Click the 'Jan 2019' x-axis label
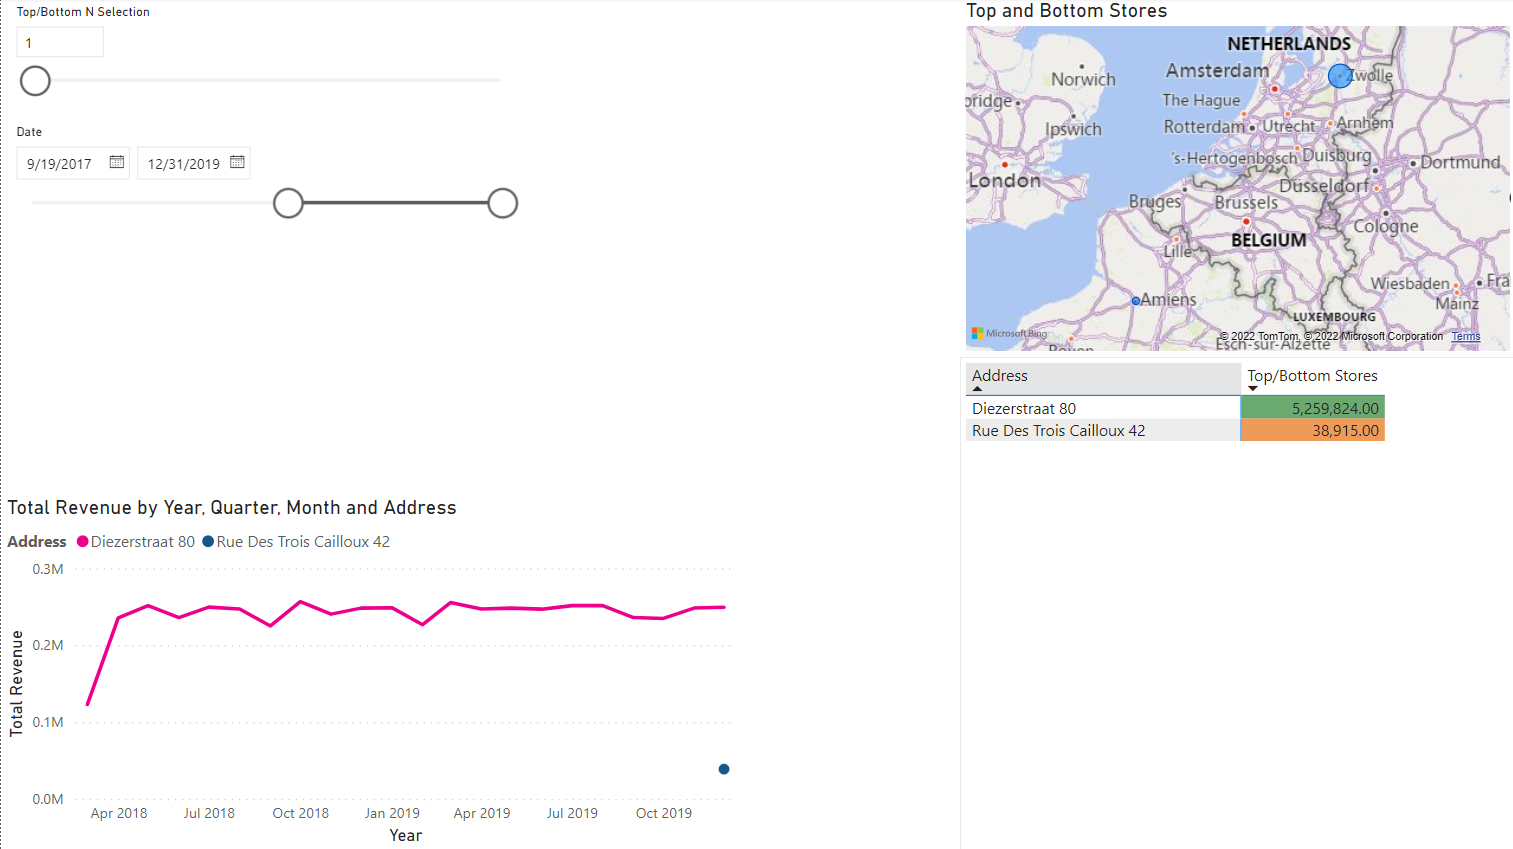This screenshot has width=1513, height=849. (x=392, y=813)
